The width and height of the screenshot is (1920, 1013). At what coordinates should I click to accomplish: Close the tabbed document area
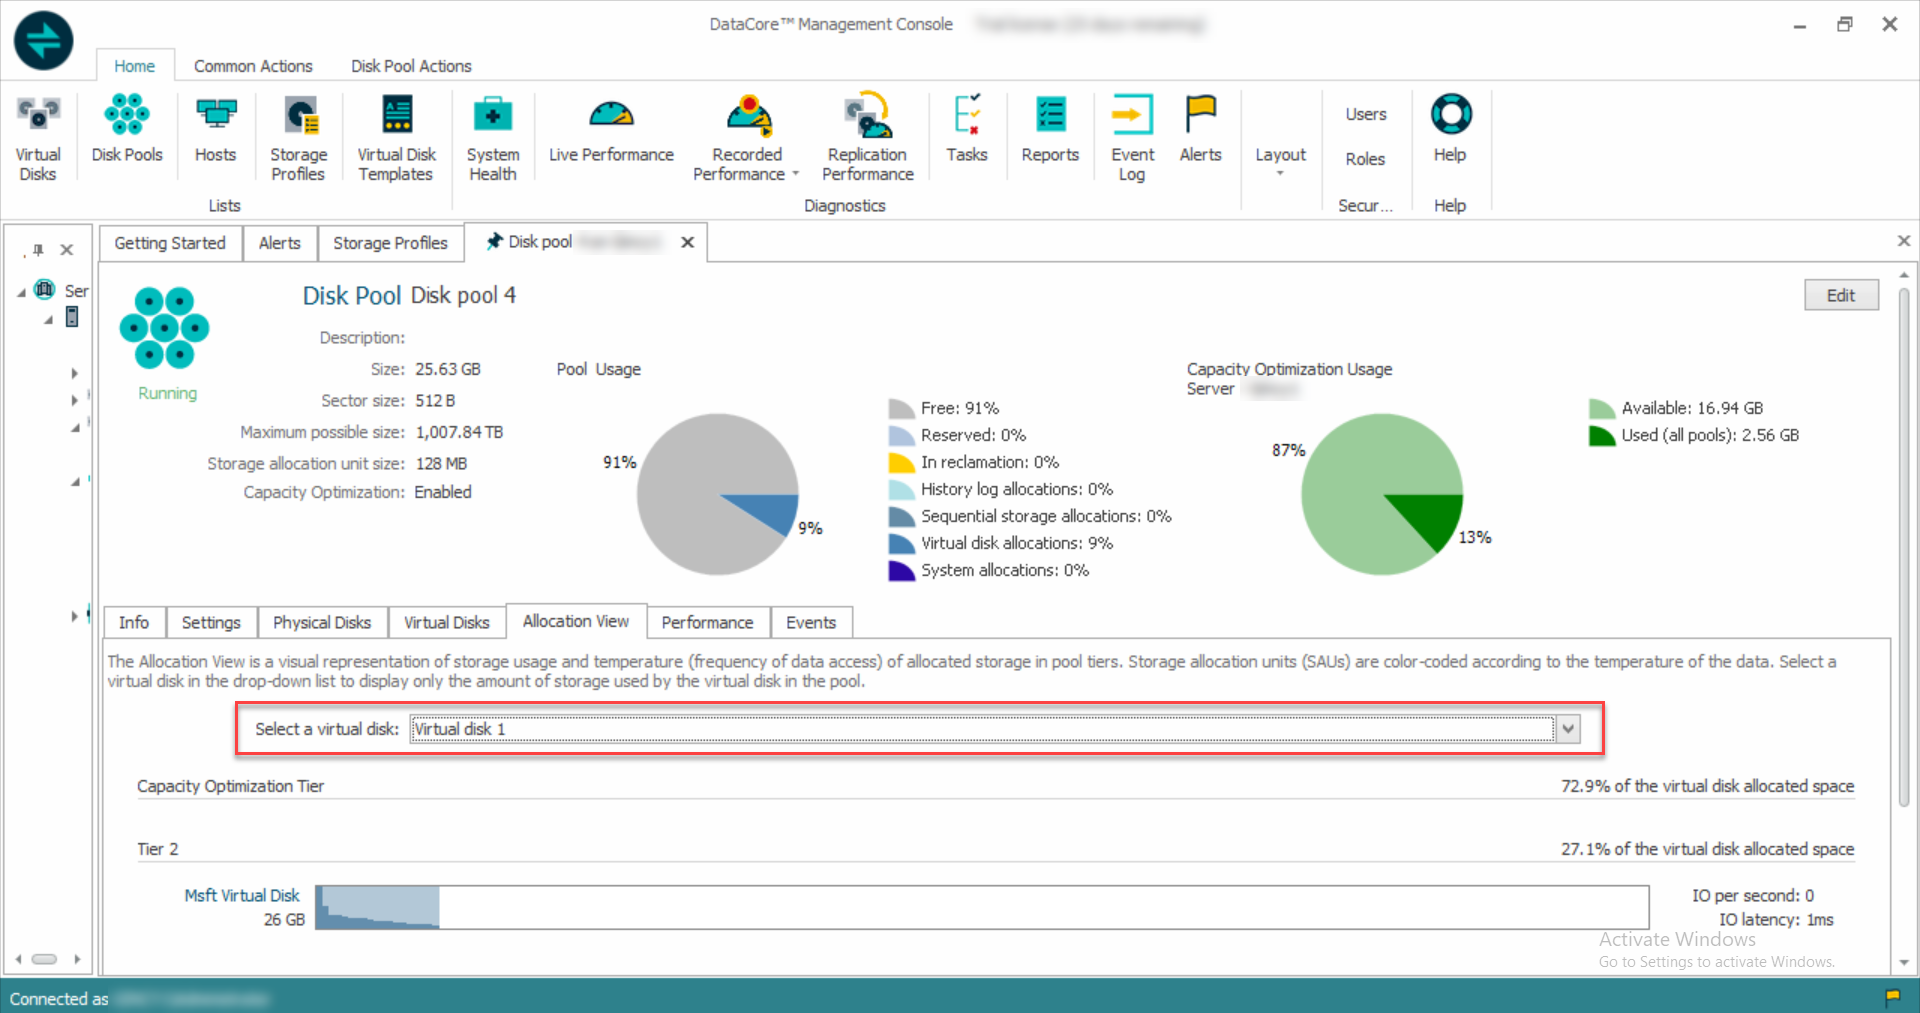pyautogui.click(x=1904, y=241)
